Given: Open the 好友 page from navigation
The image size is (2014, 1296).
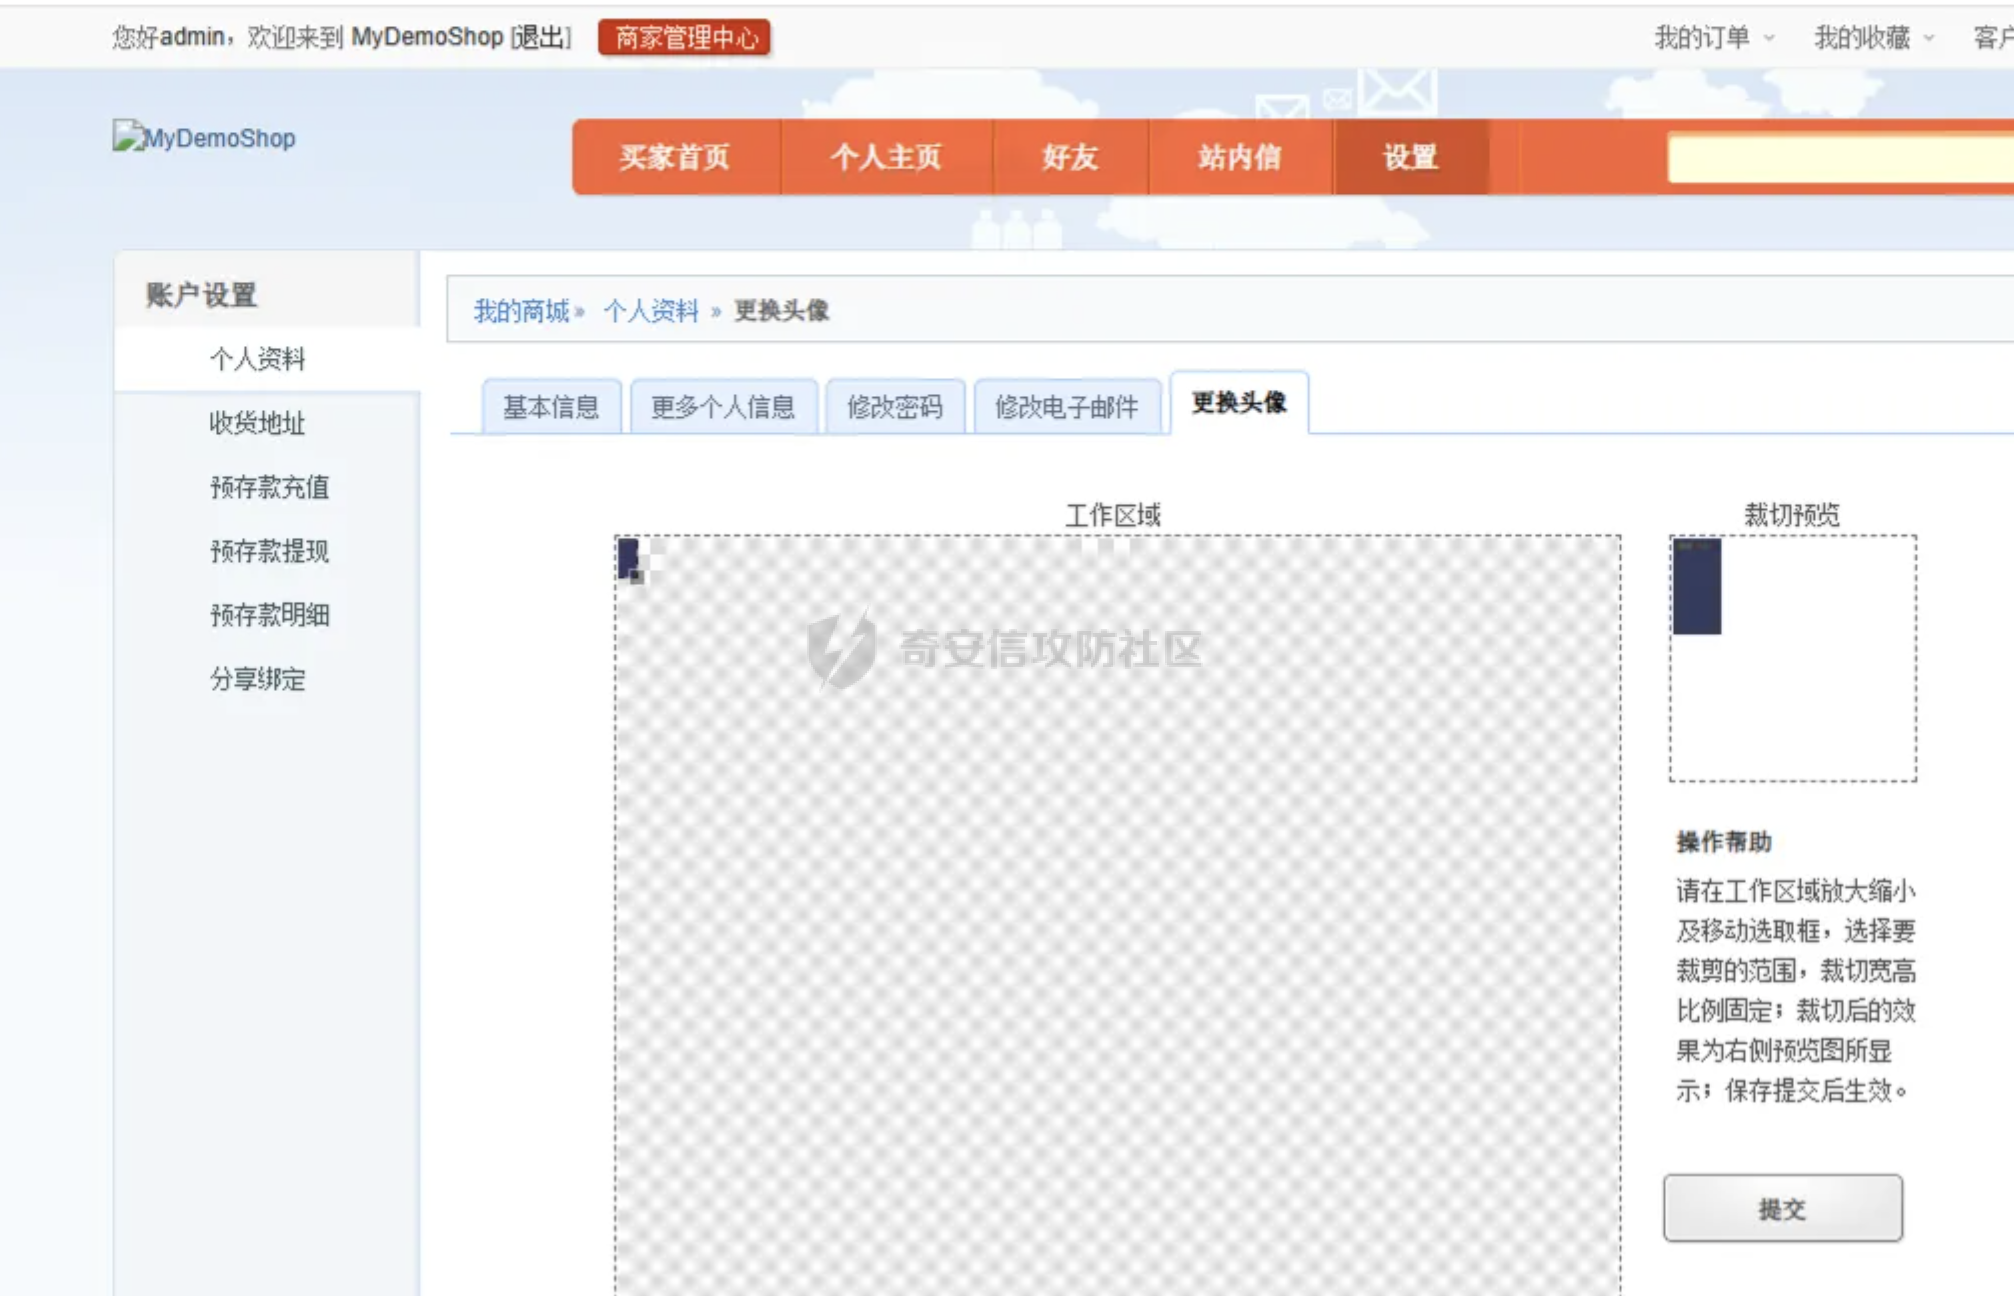Looking at the screenshot, I should coord(1069,158).
